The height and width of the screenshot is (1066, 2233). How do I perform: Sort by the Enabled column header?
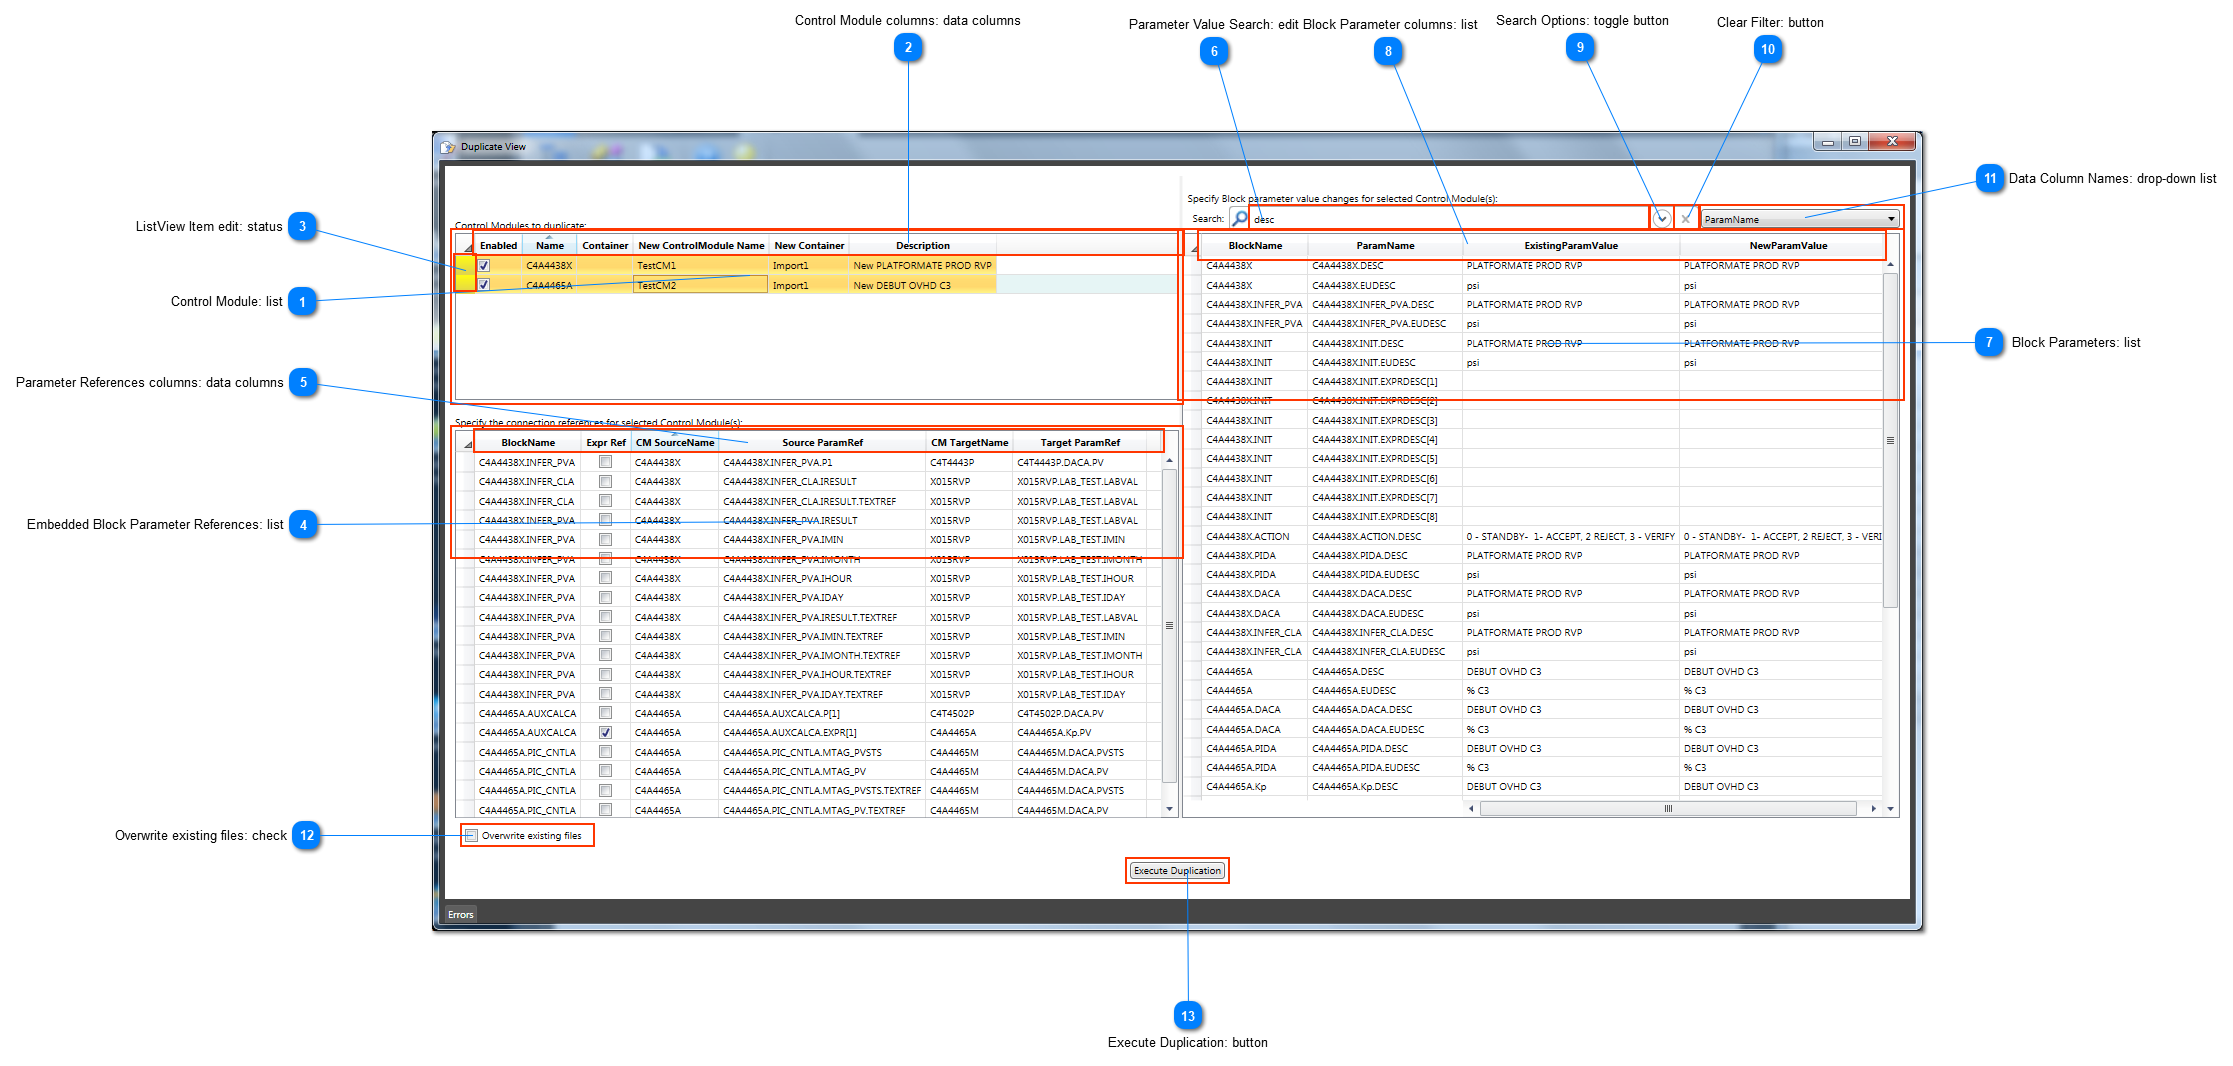coord(498,246)
